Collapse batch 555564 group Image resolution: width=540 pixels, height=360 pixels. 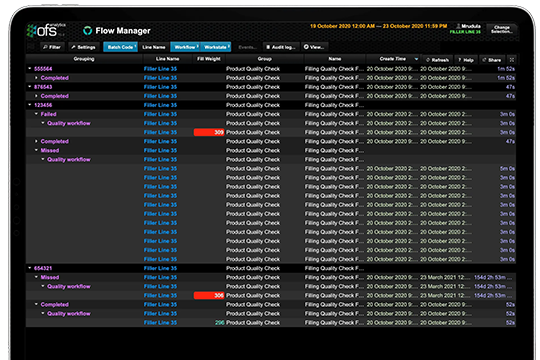click(x=30, y=69)
